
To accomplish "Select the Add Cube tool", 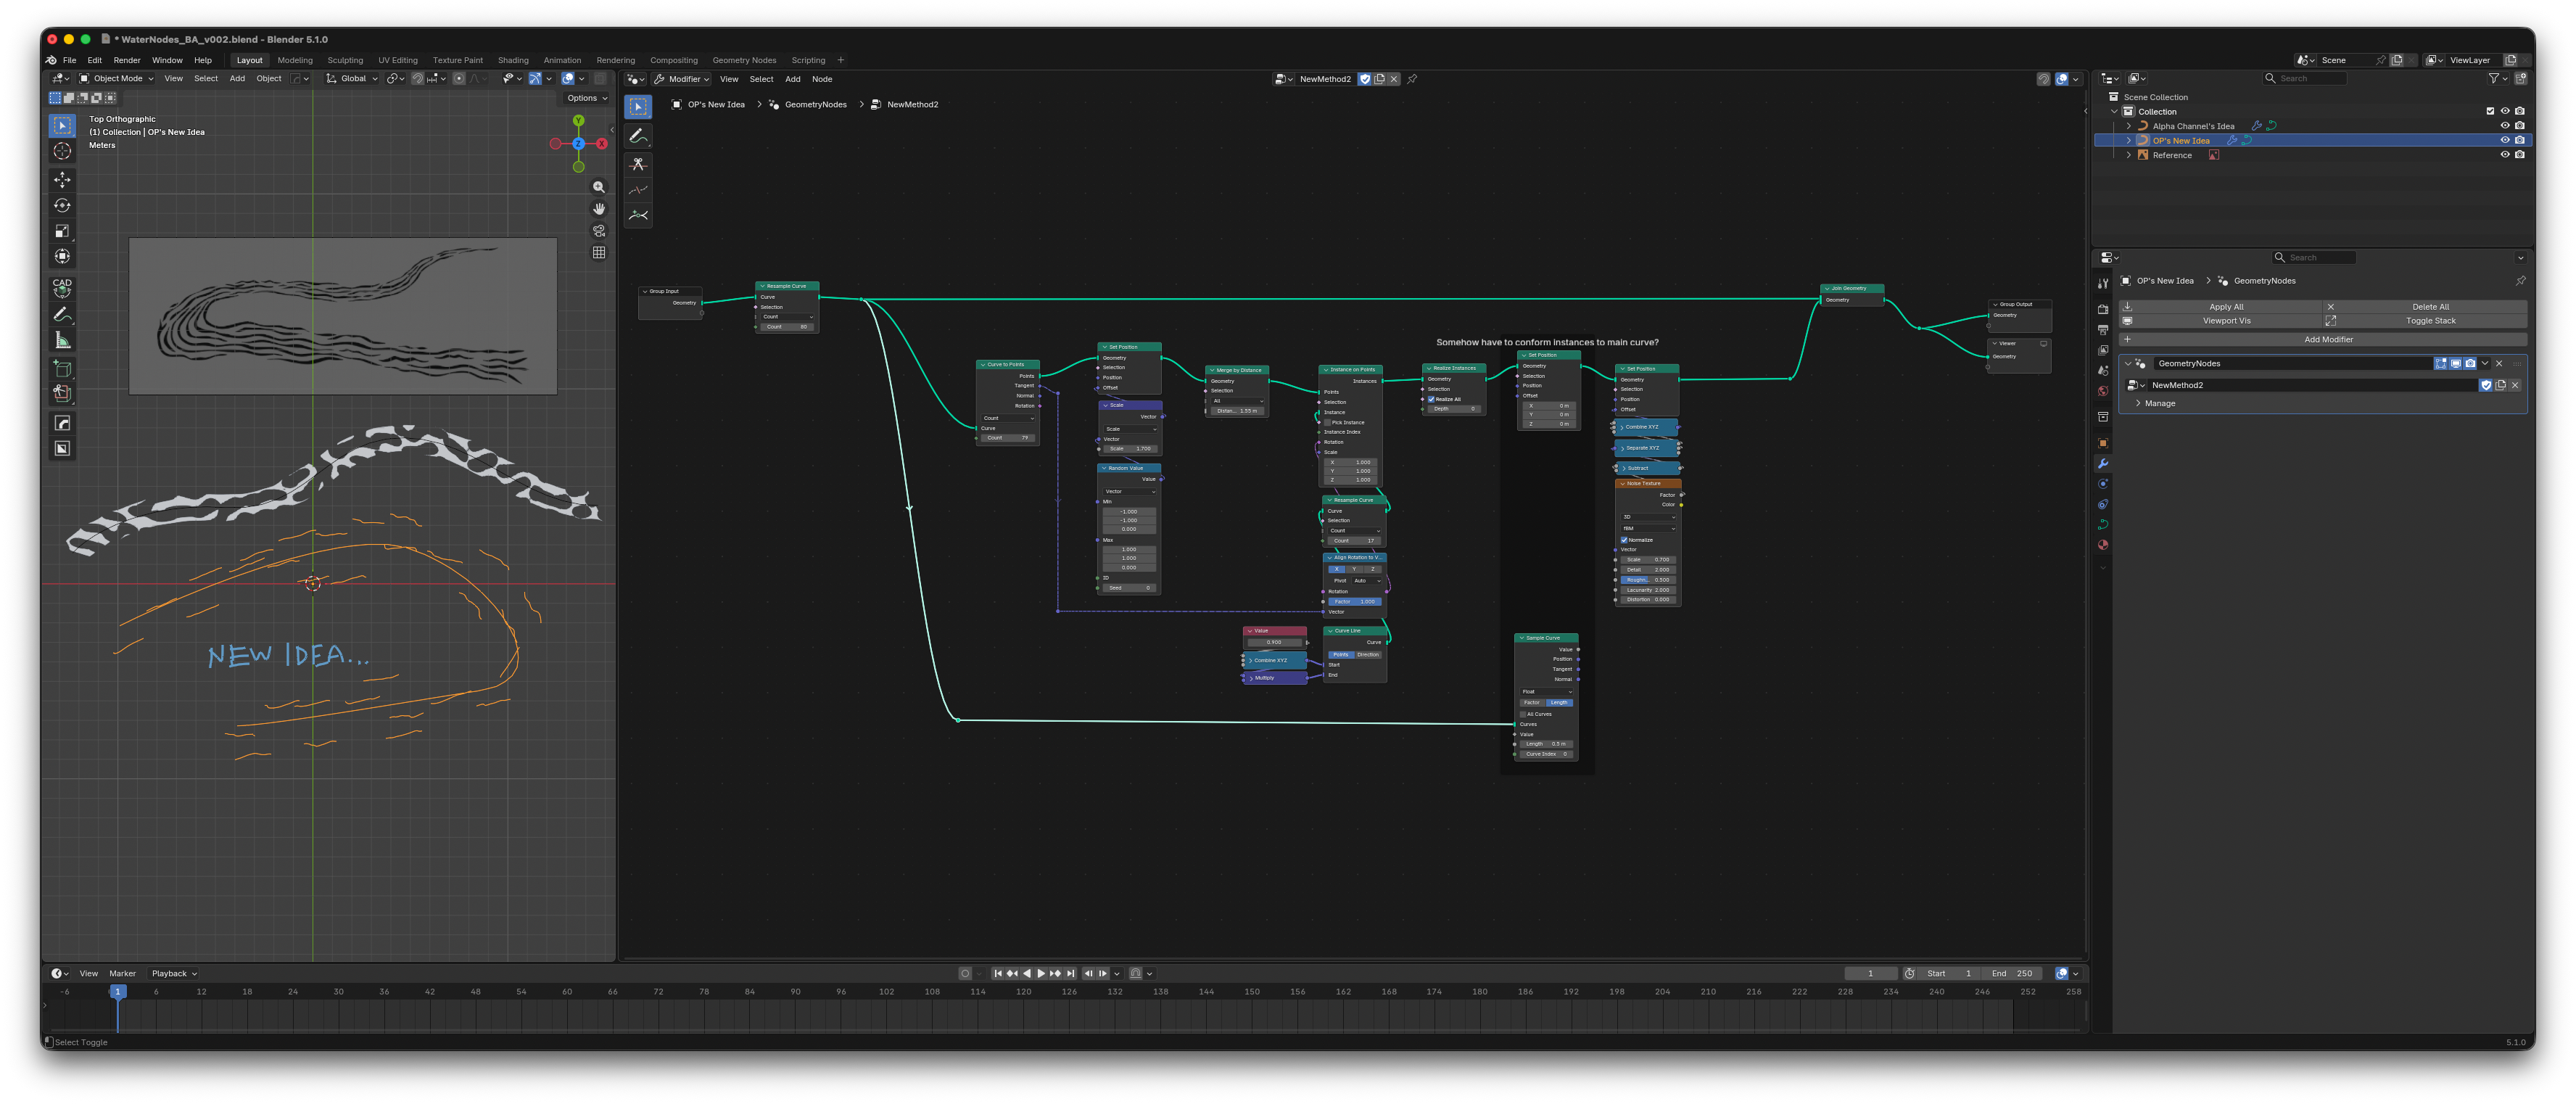I will coord(62,369).
